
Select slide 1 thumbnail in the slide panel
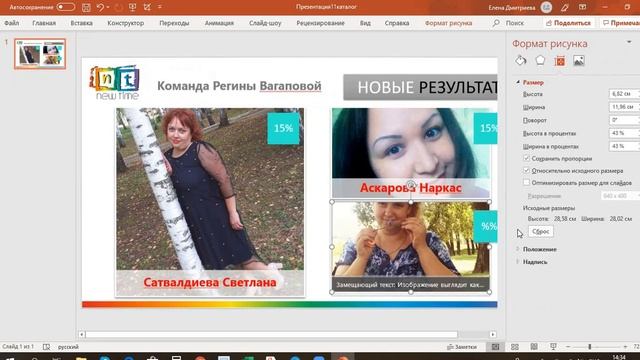pyautogui.click(x=40, y=54)
